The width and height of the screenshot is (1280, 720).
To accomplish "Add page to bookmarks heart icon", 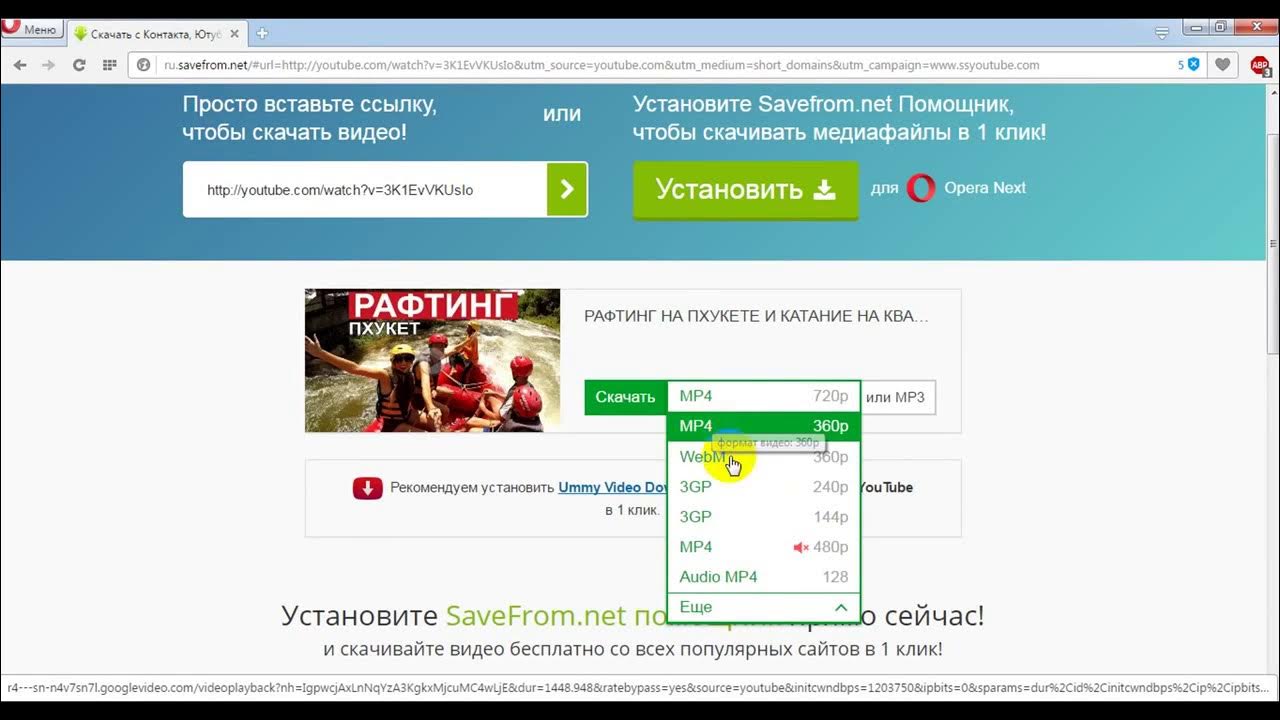I will [x=1222, y=65].
